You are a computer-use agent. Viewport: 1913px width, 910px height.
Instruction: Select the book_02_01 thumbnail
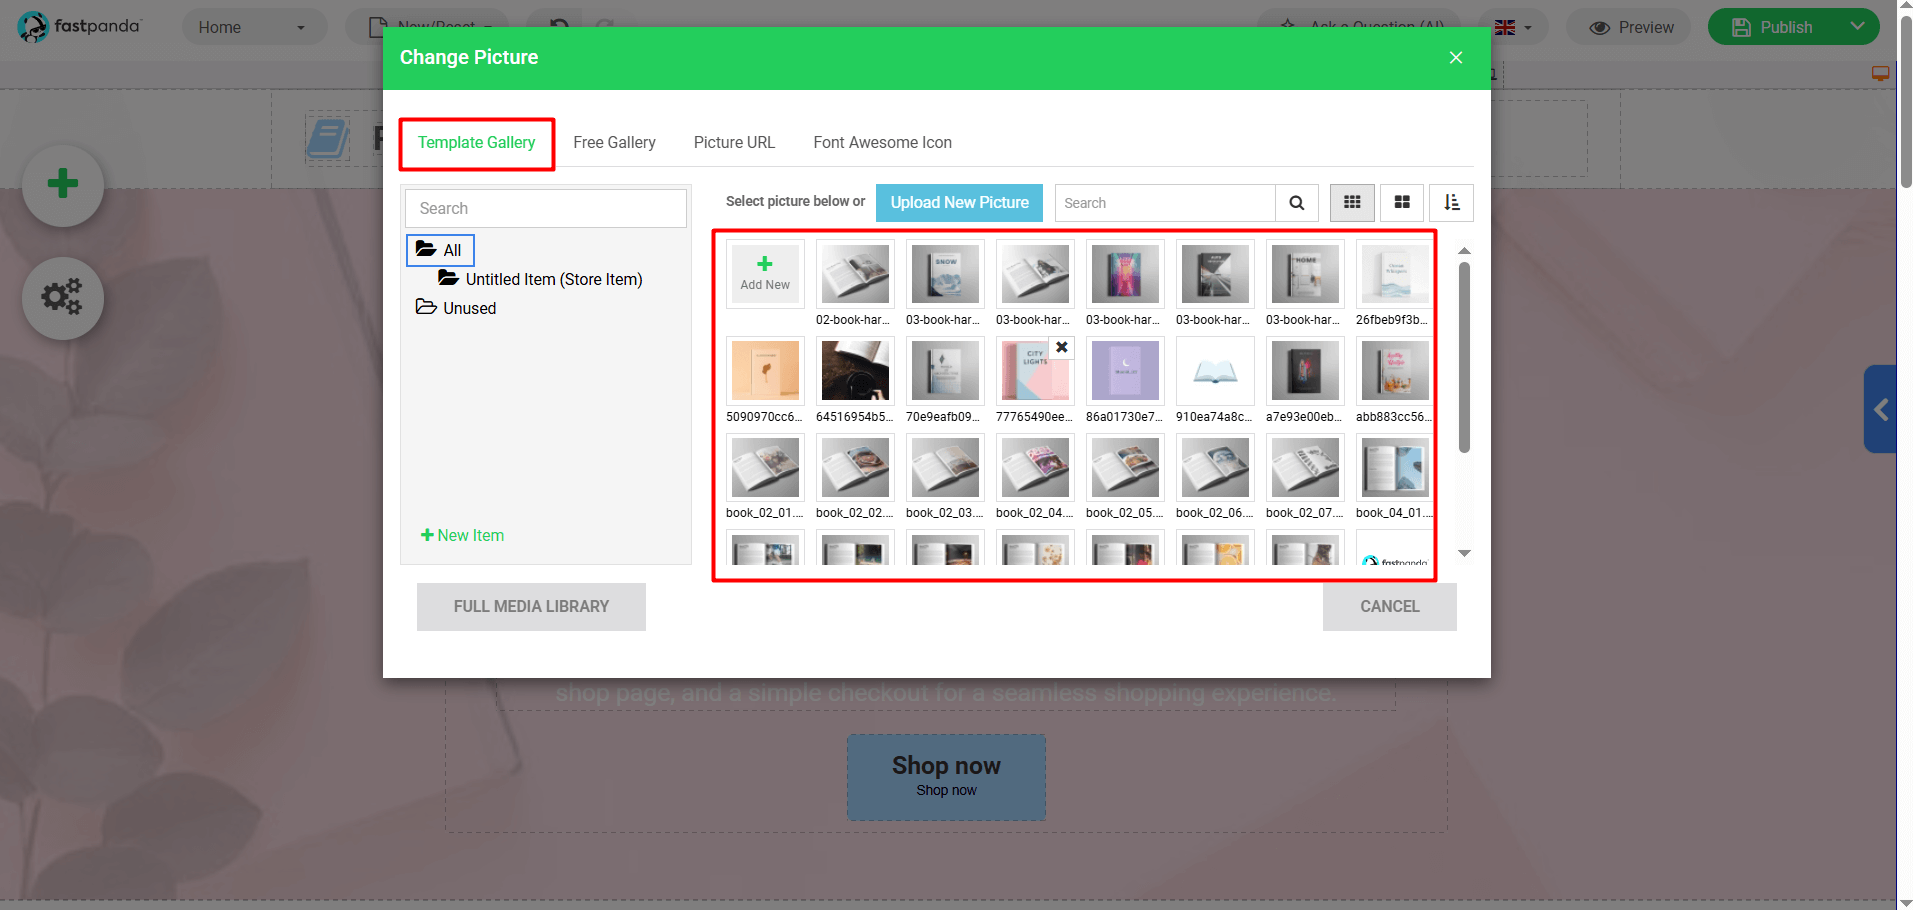(764, 467)
